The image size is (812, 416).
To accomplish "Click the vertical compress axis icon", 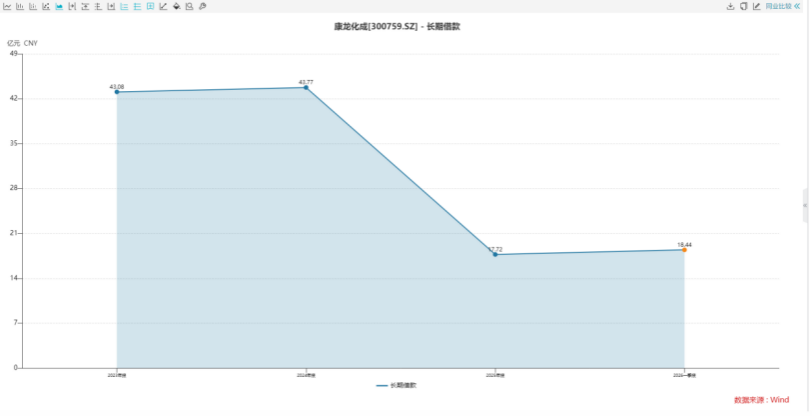I will pyautogui.click(x=85, y=6).
